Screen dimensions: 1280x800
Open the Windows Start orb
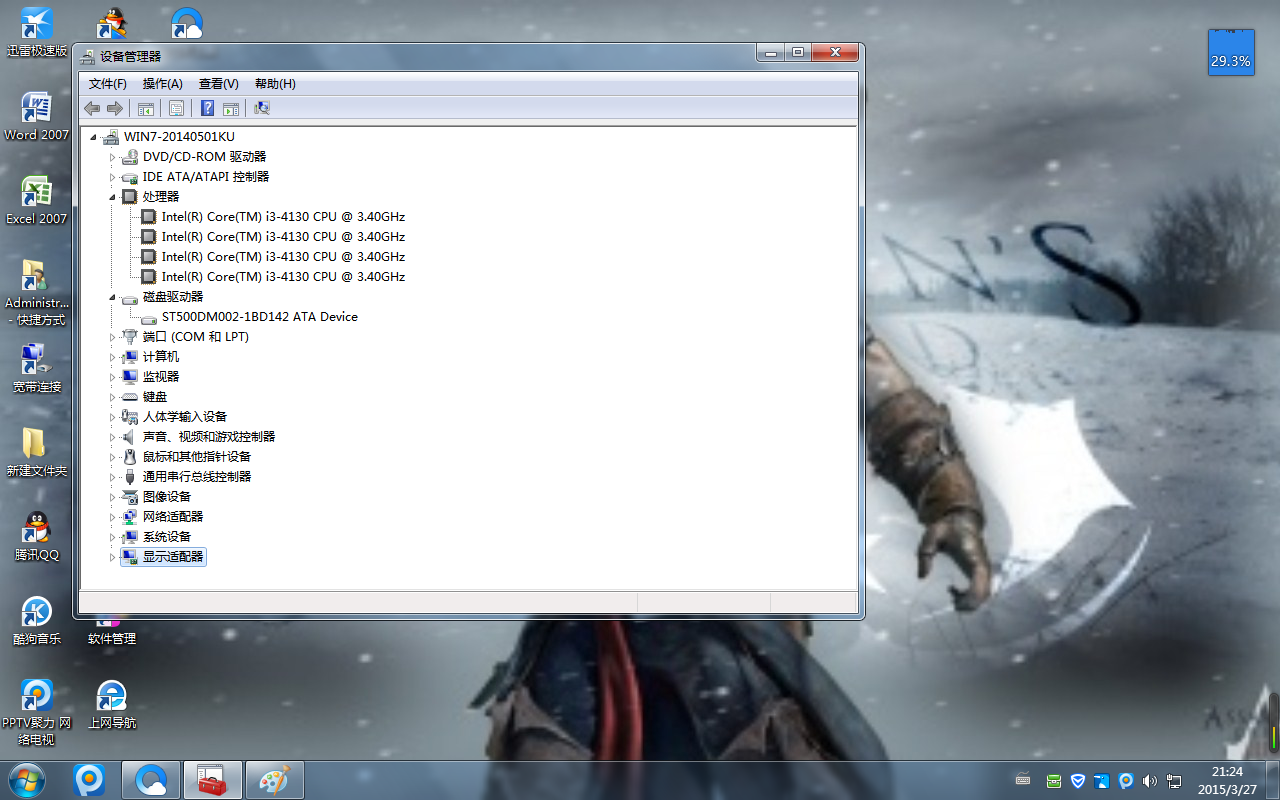click(x=26, y=780)
